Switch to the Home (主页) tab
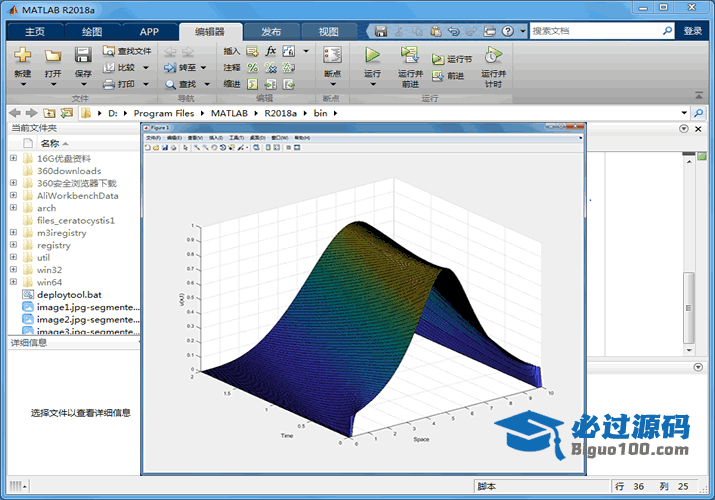The width and height of the screenshot is (715, 500). coord(35,31)
